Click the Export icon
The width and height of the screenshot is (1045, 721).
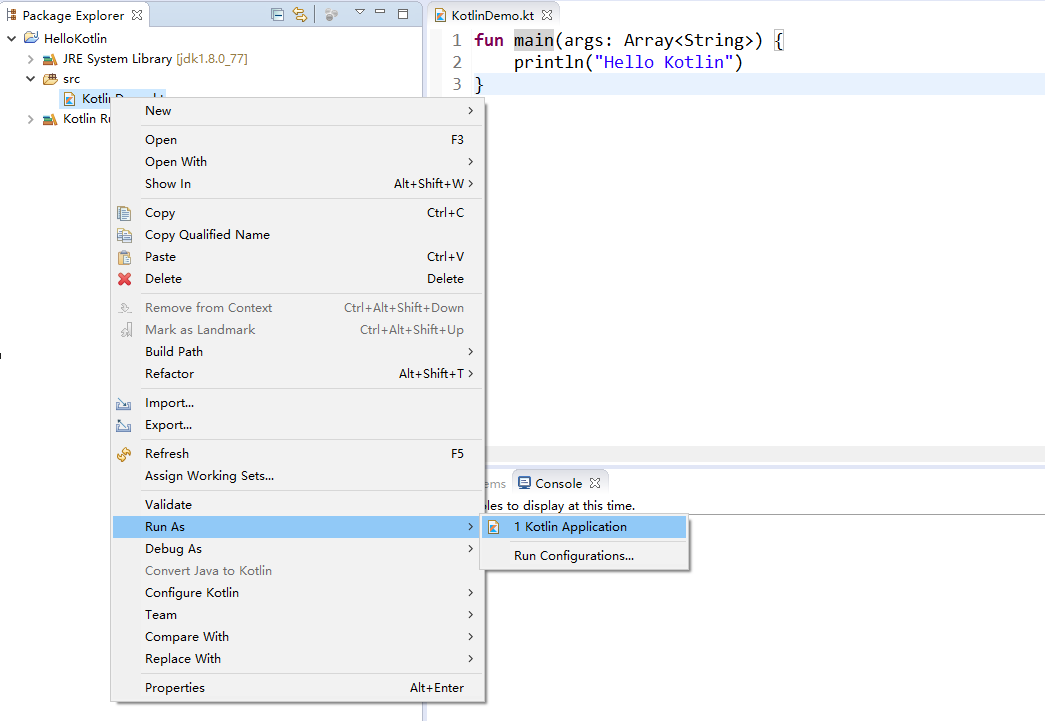pyautogui.click(x=123, y=425)
